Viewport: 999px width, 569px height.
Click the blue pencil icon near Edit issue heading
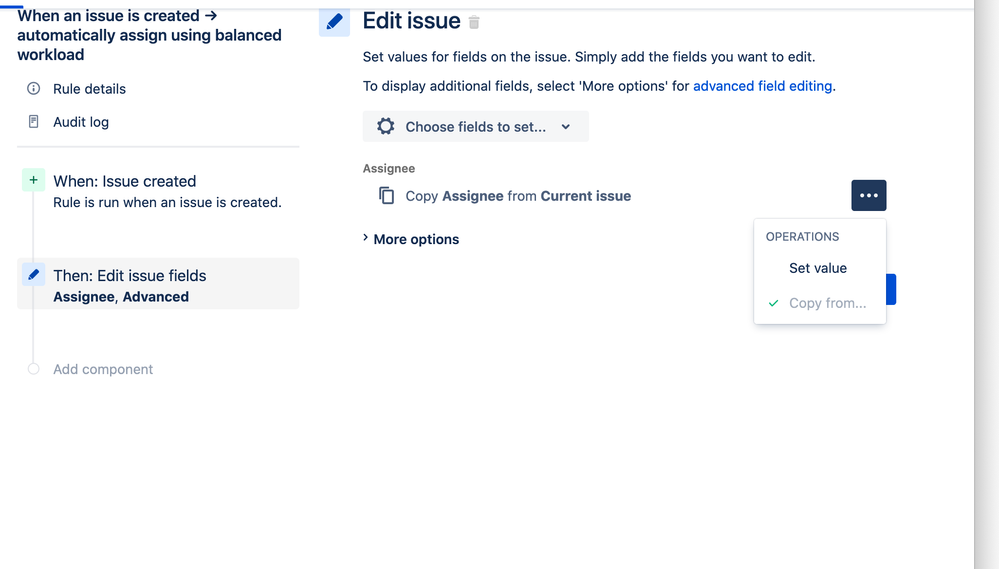[334, 22]
